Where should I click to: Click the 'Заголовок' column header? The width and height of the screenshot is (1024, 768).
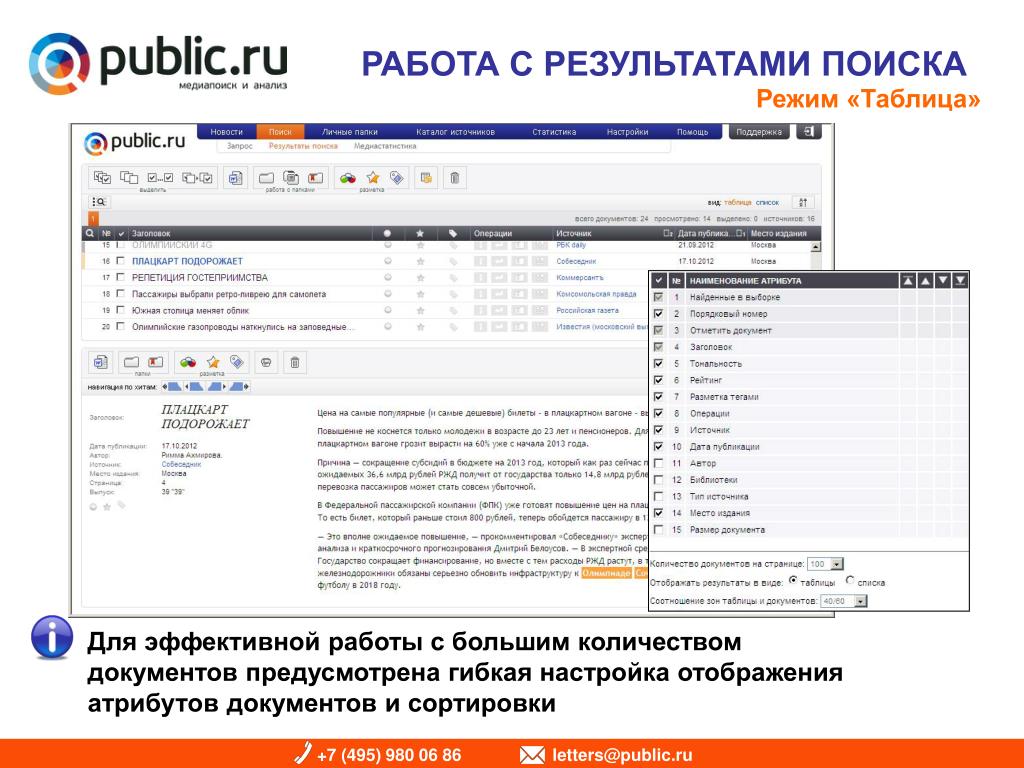[151, 233]
